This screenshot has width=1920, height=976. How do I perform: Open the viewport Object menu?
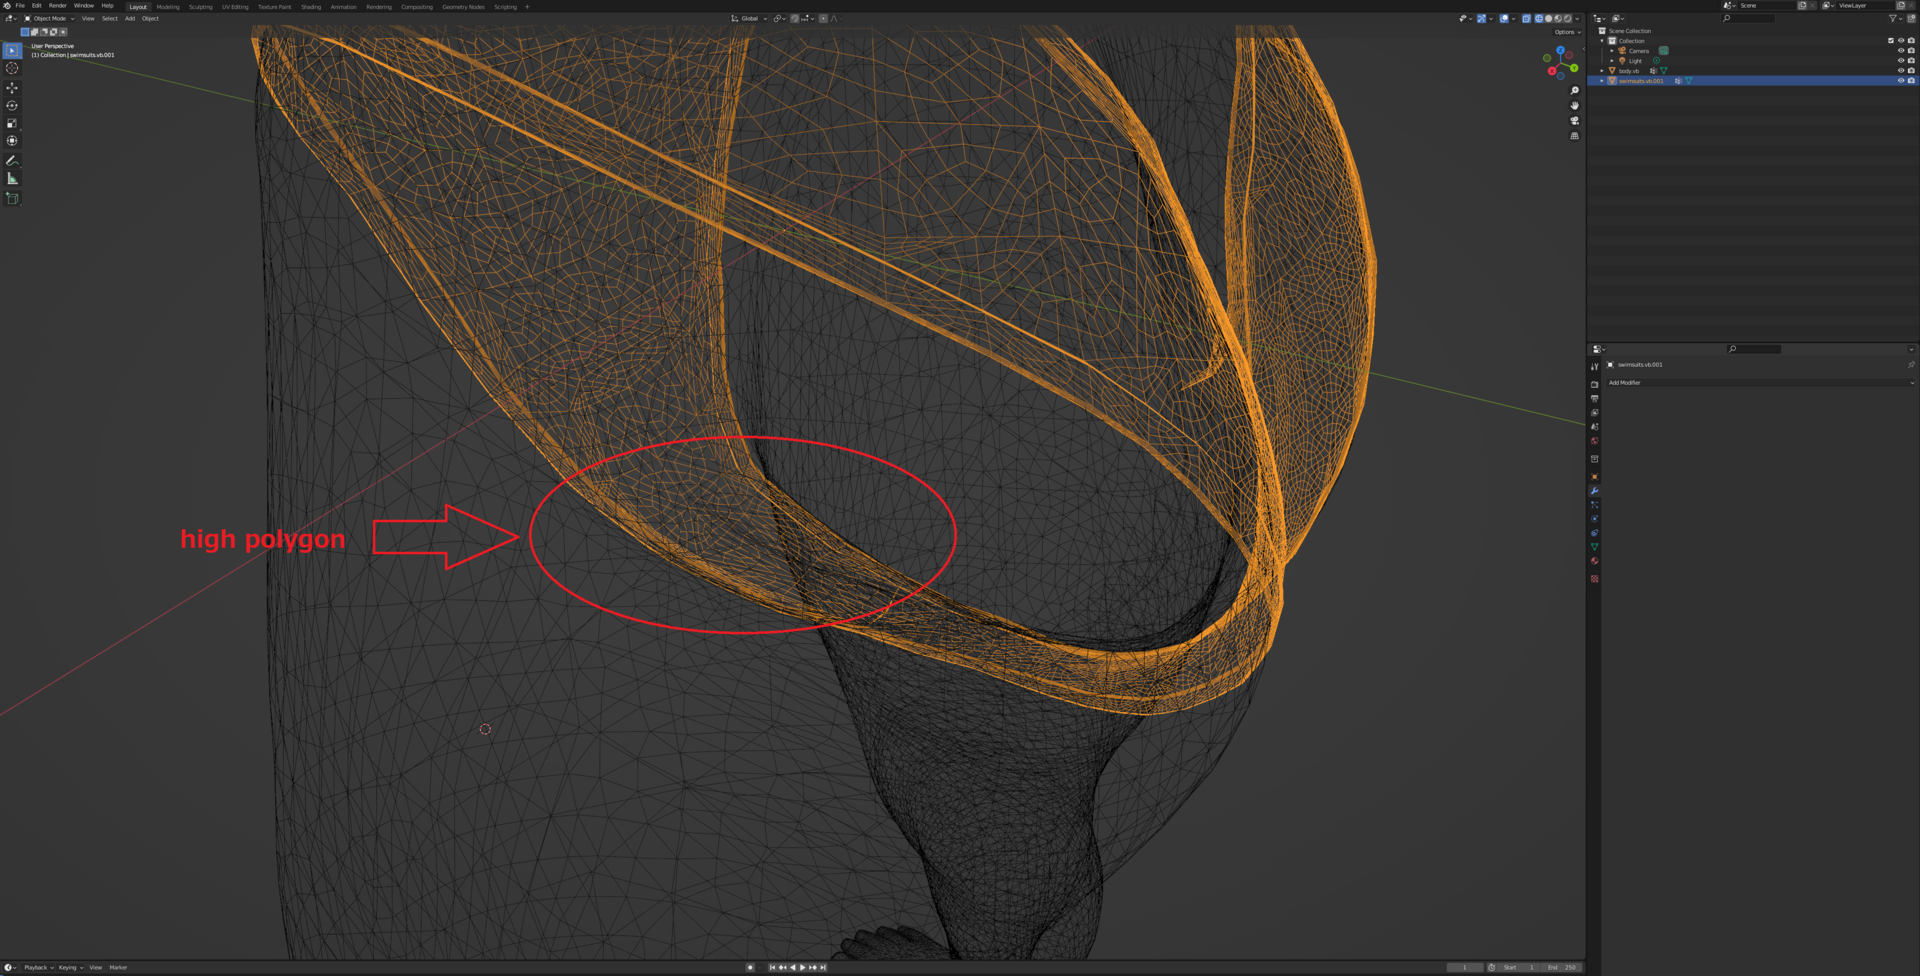point(150,18)
